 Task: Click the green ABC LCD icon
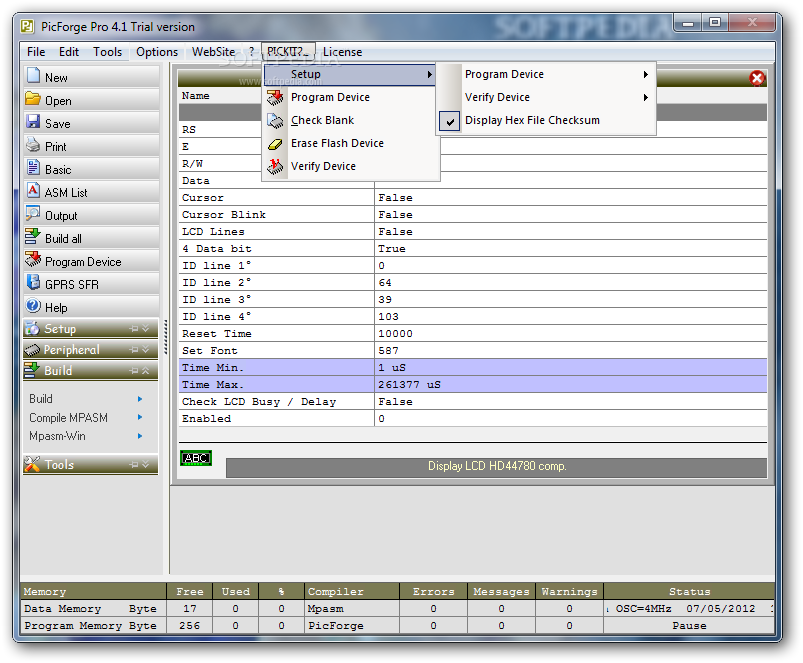(x=196, y=458)
